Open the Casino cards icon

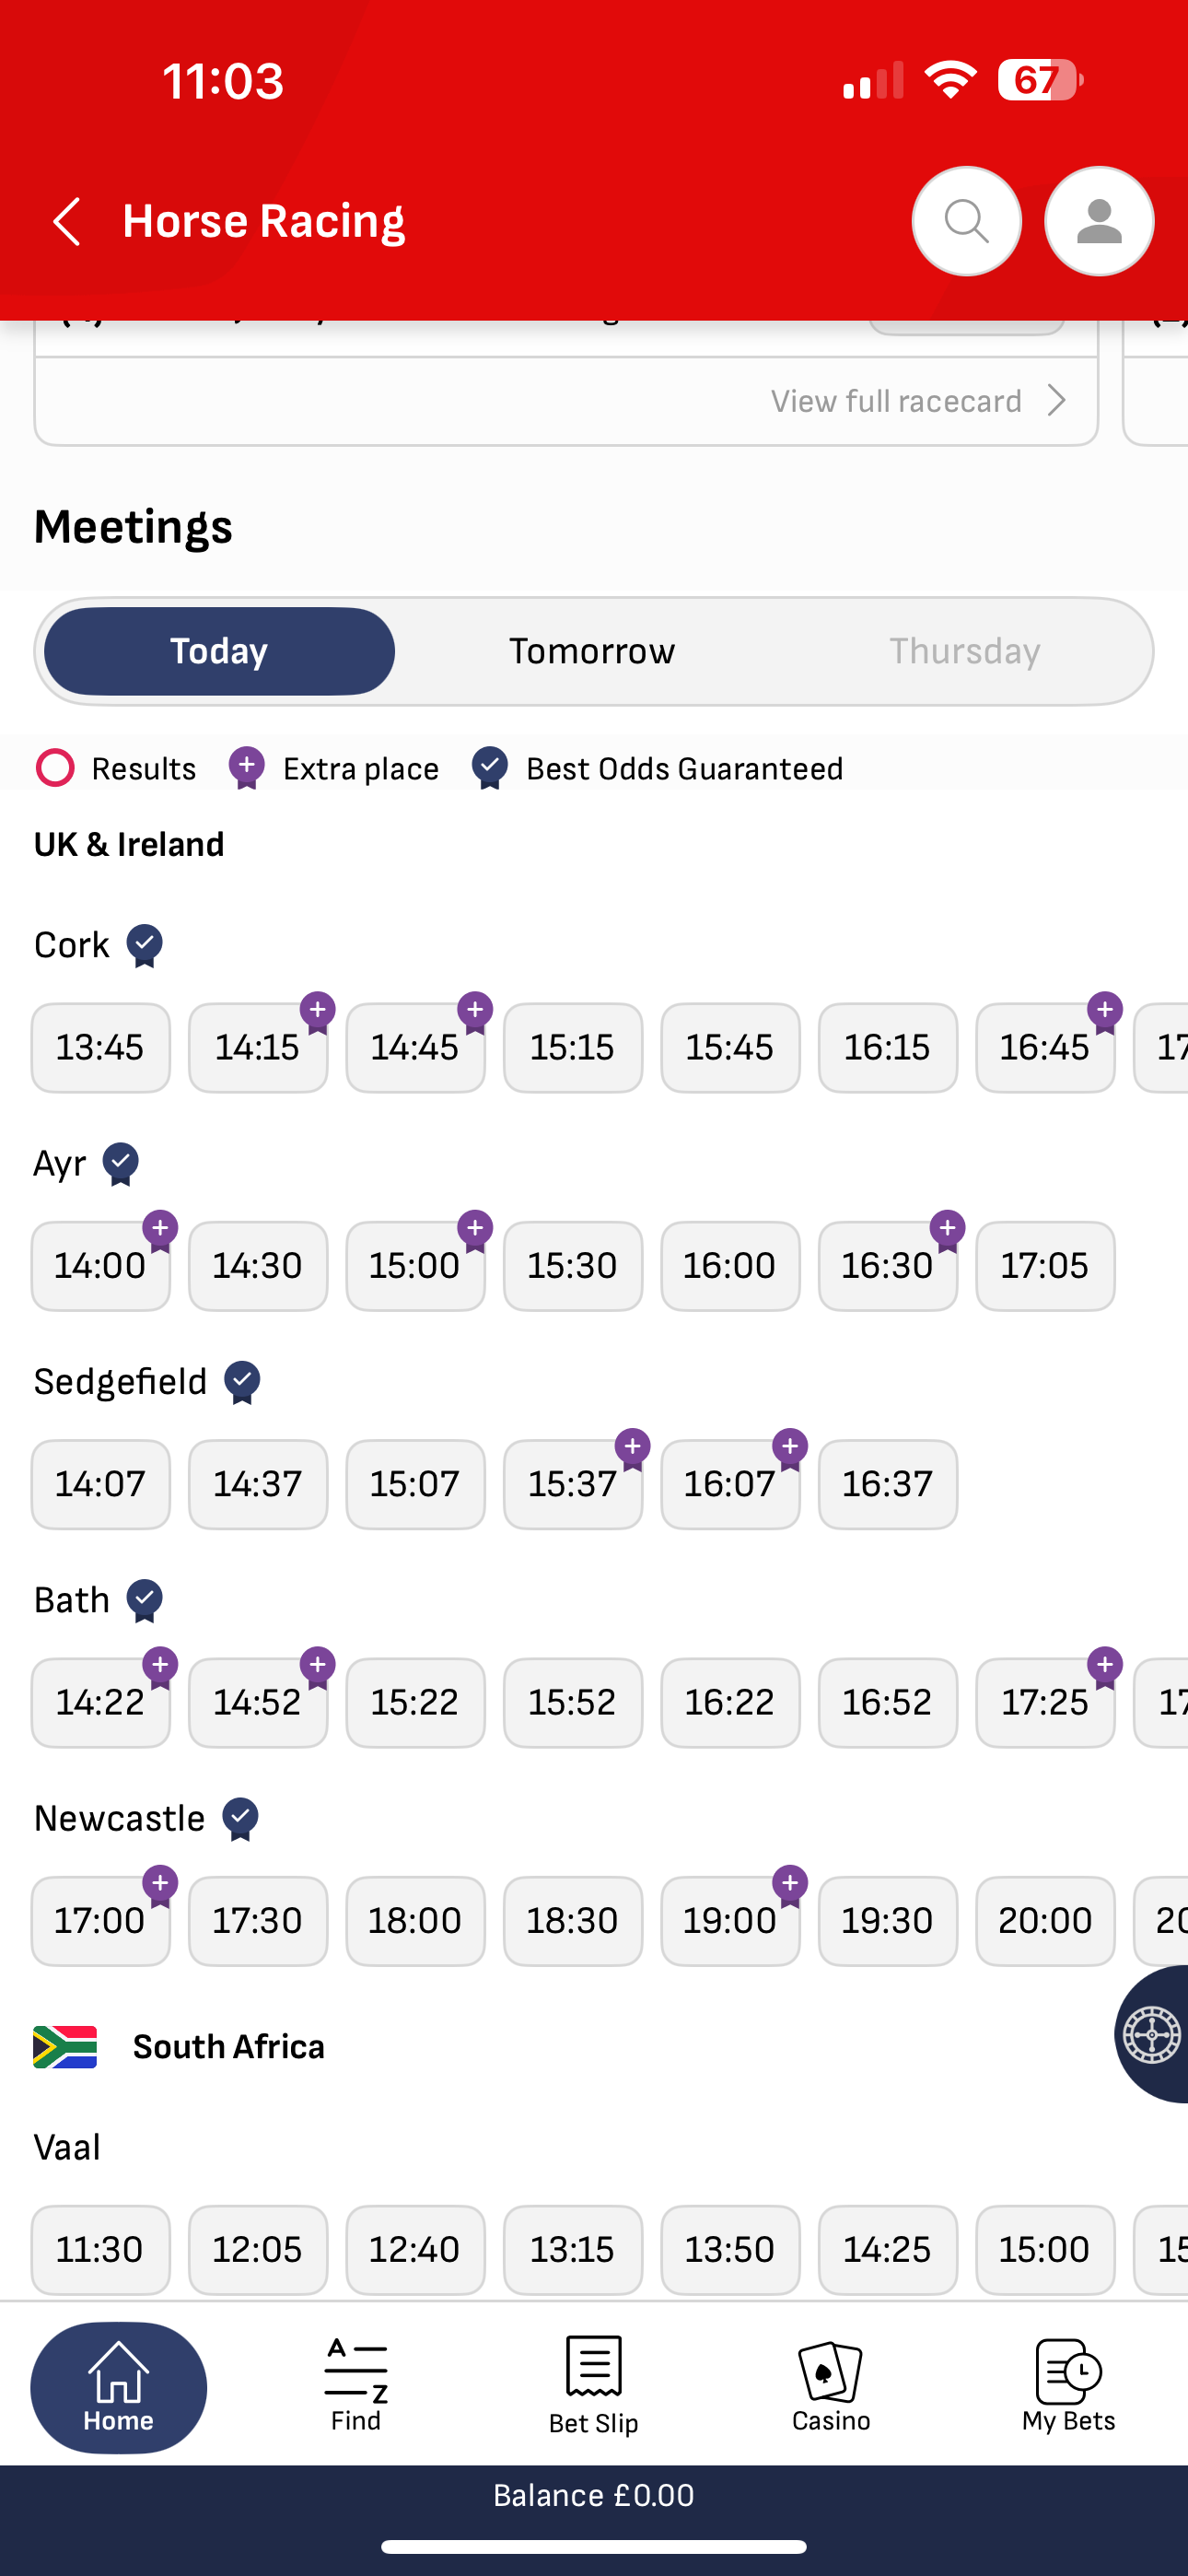831,2384
